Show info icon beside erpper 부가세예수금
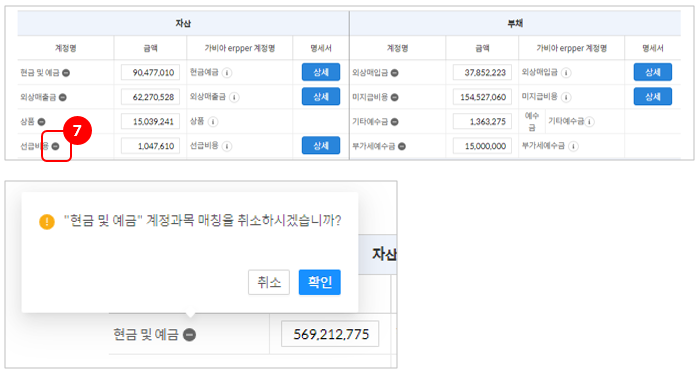 [573, 146]
